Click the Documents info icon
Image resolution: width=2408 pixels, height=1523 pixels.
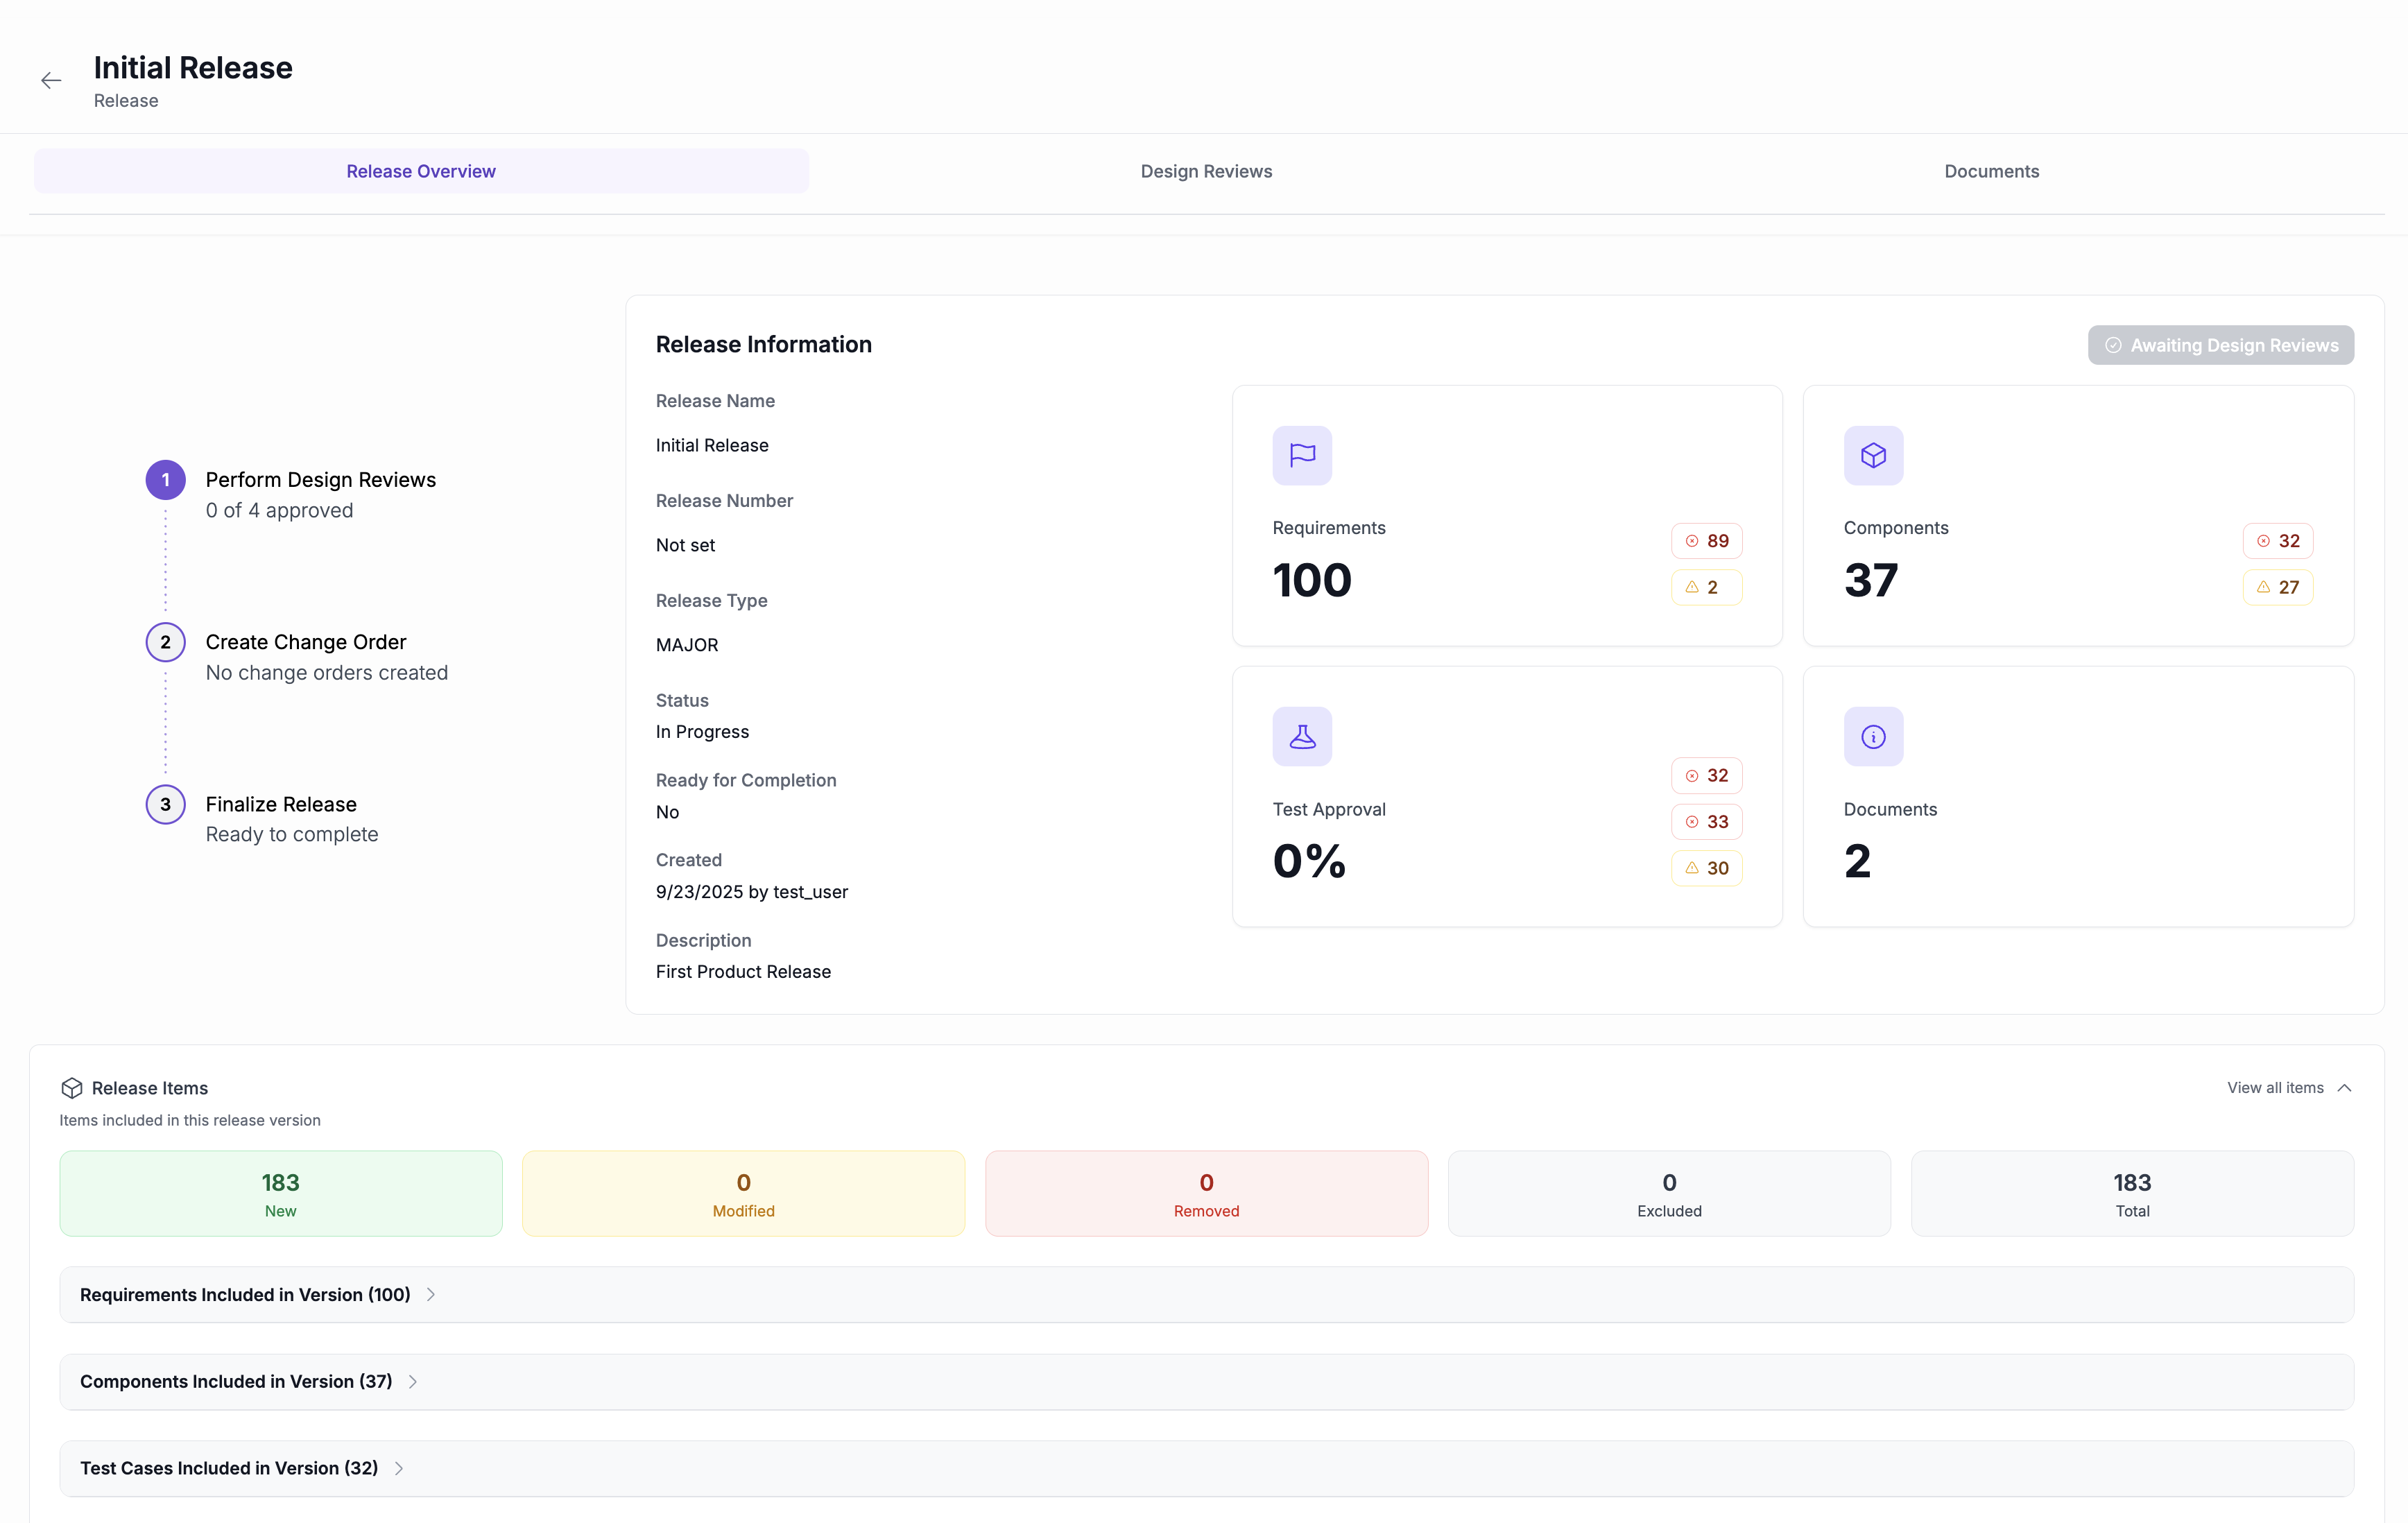click(1872, 737)
